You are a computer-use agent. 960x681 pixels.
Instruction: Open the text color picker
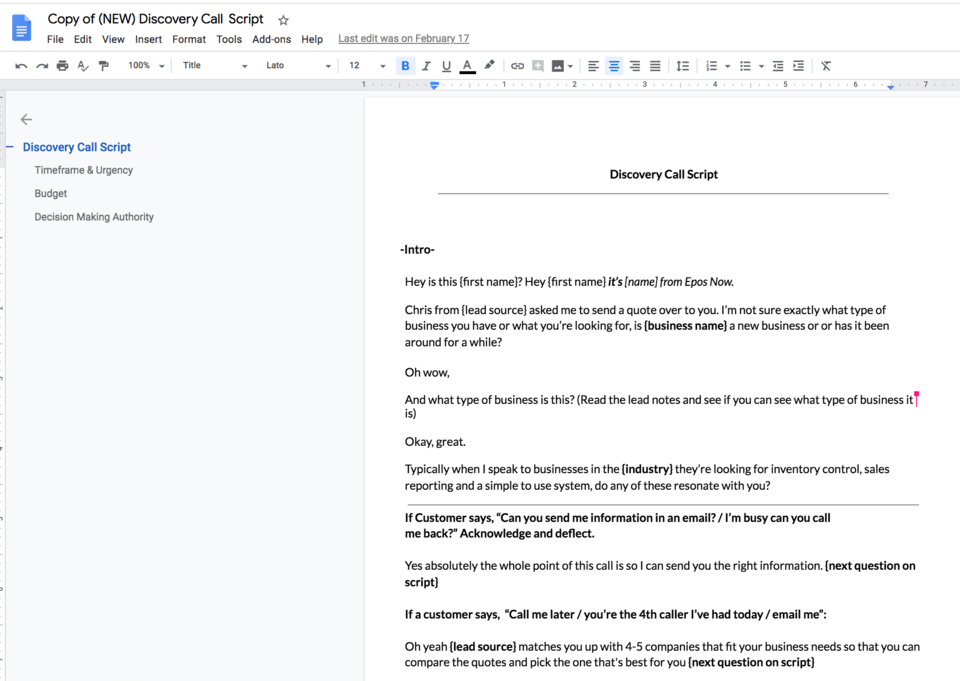click(x=467, y=66)
